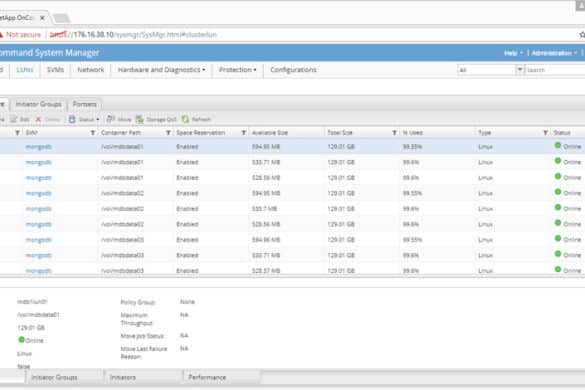The image size is (585, 390).
Task: Close the NetApp OnCommand browser tab
Action: (42, 18)
